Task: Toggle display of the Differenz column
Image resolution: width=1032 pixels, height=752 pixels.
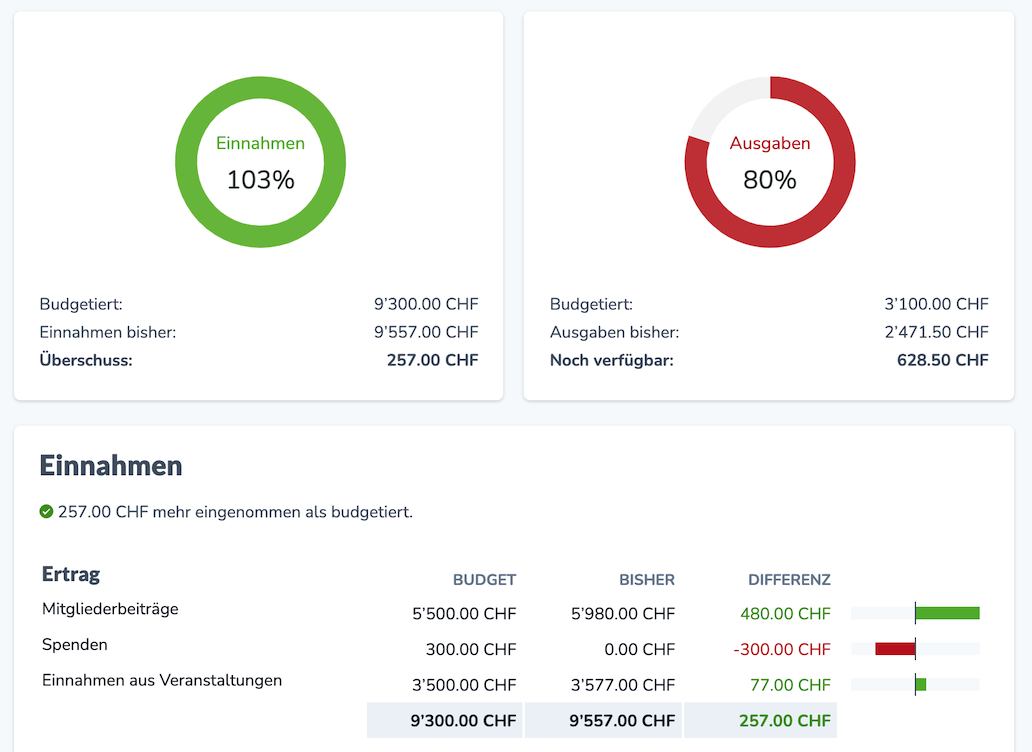Action: click(789, 579)
